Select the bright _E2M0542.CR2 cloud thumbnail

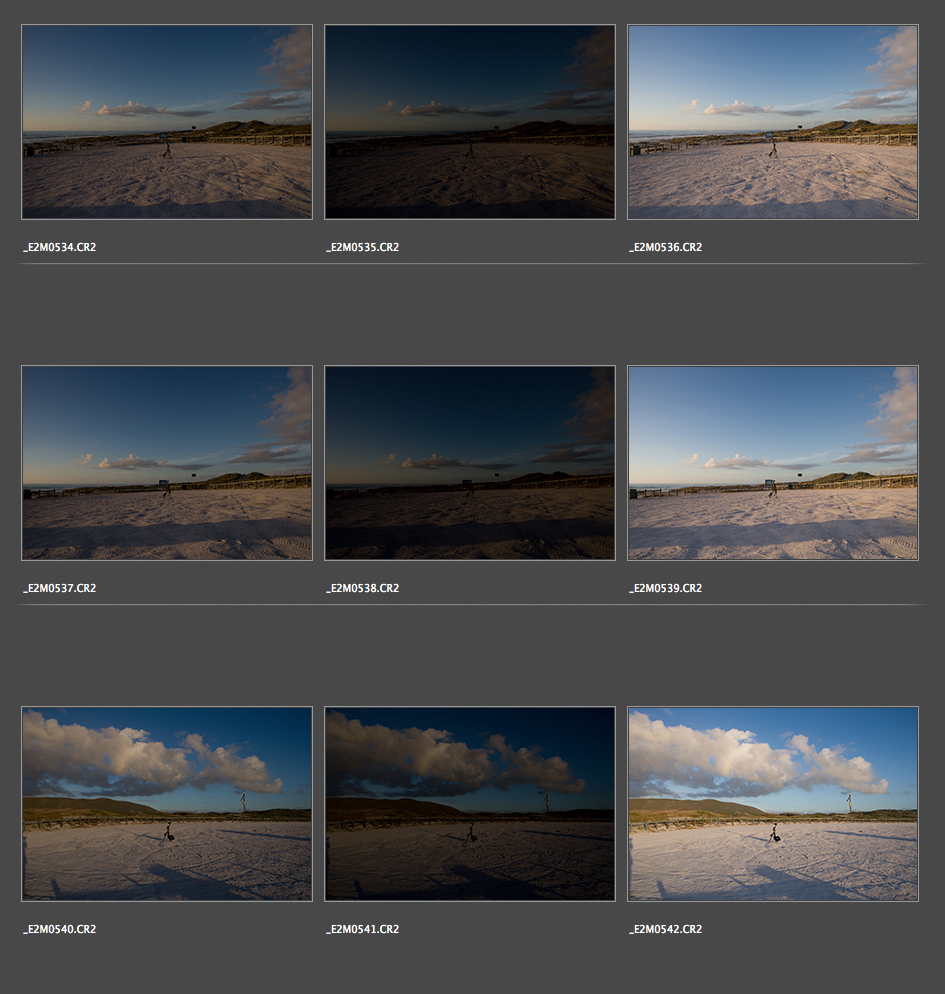click(x=772, y=804)
